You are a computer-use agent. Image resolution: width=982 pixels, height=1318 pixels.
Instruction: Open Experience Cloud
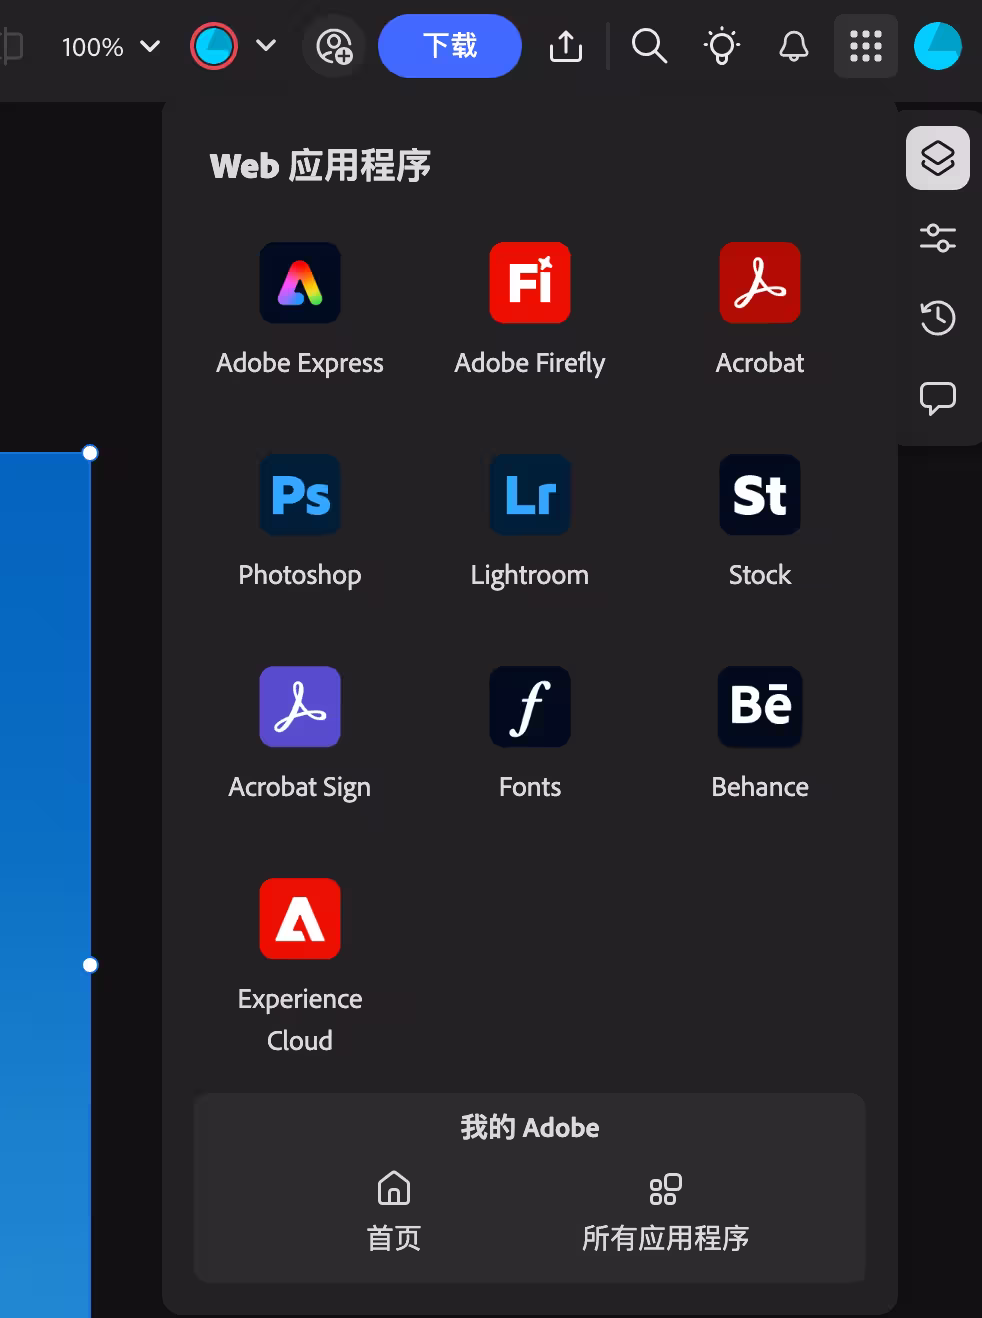click(299, 918)
